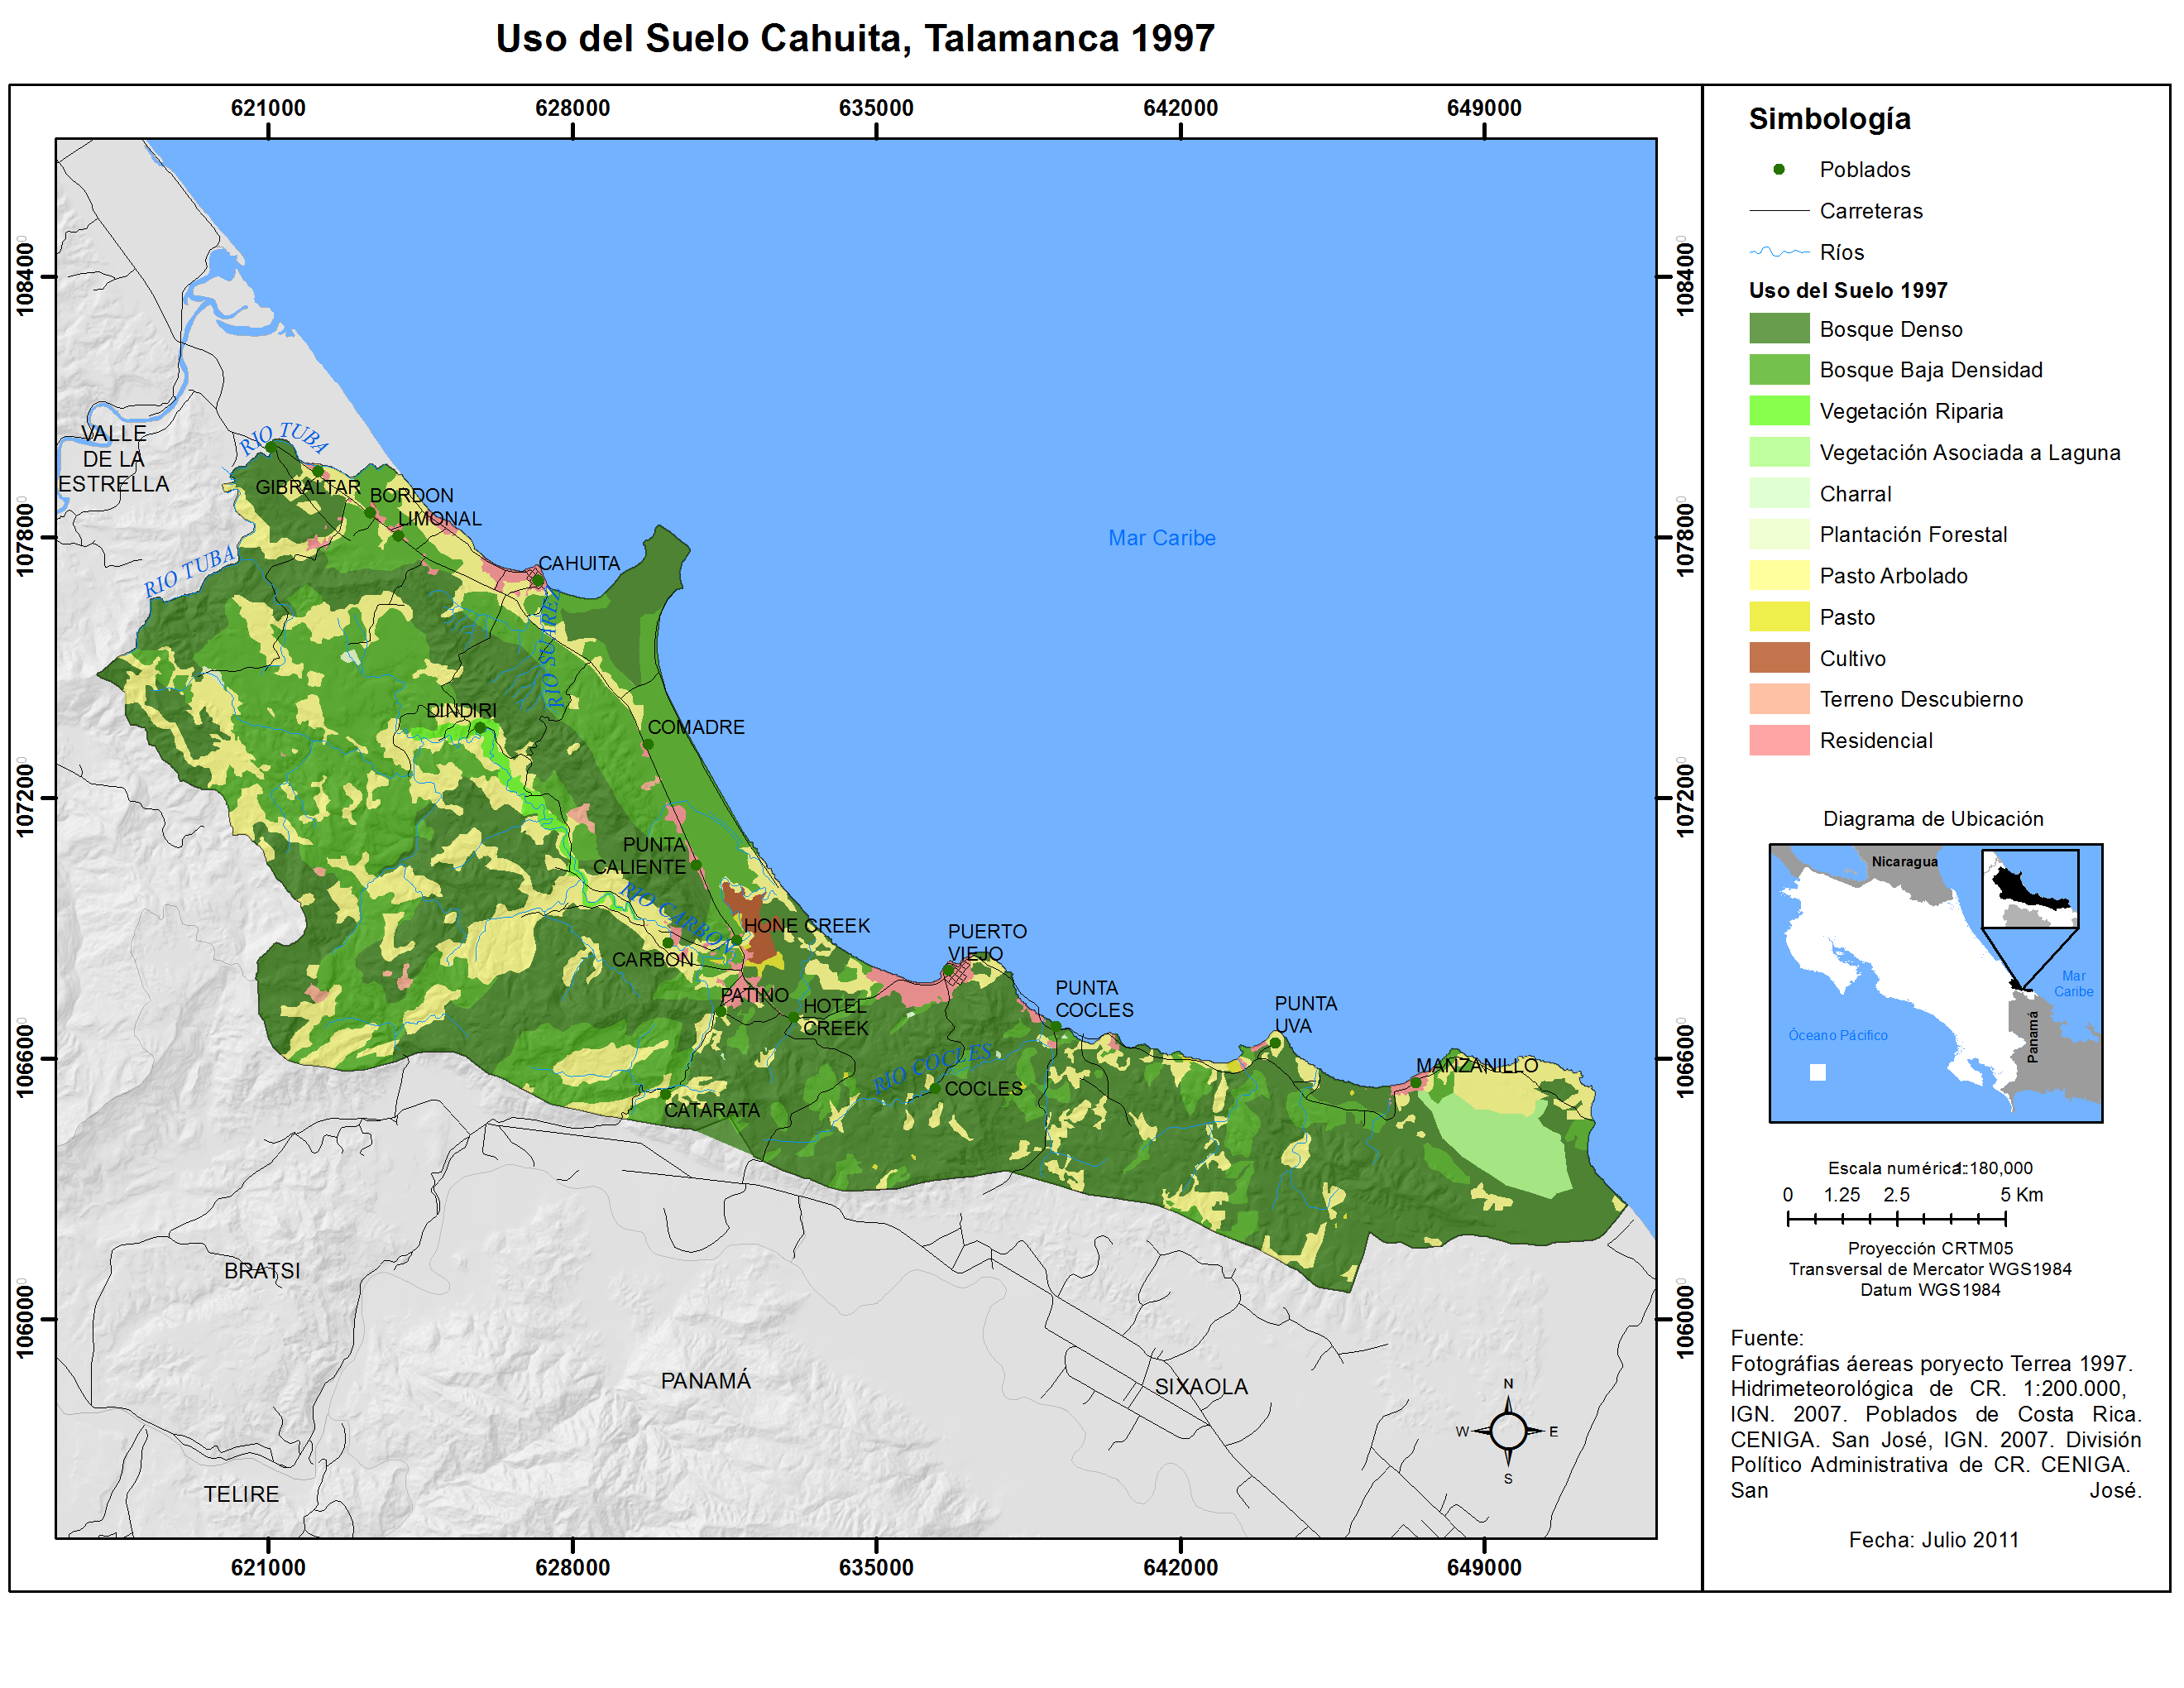Click the Terreno Descubierto legend swatch
2184x1688 pixels.
pyautogui.click(x=1779, y=698)
